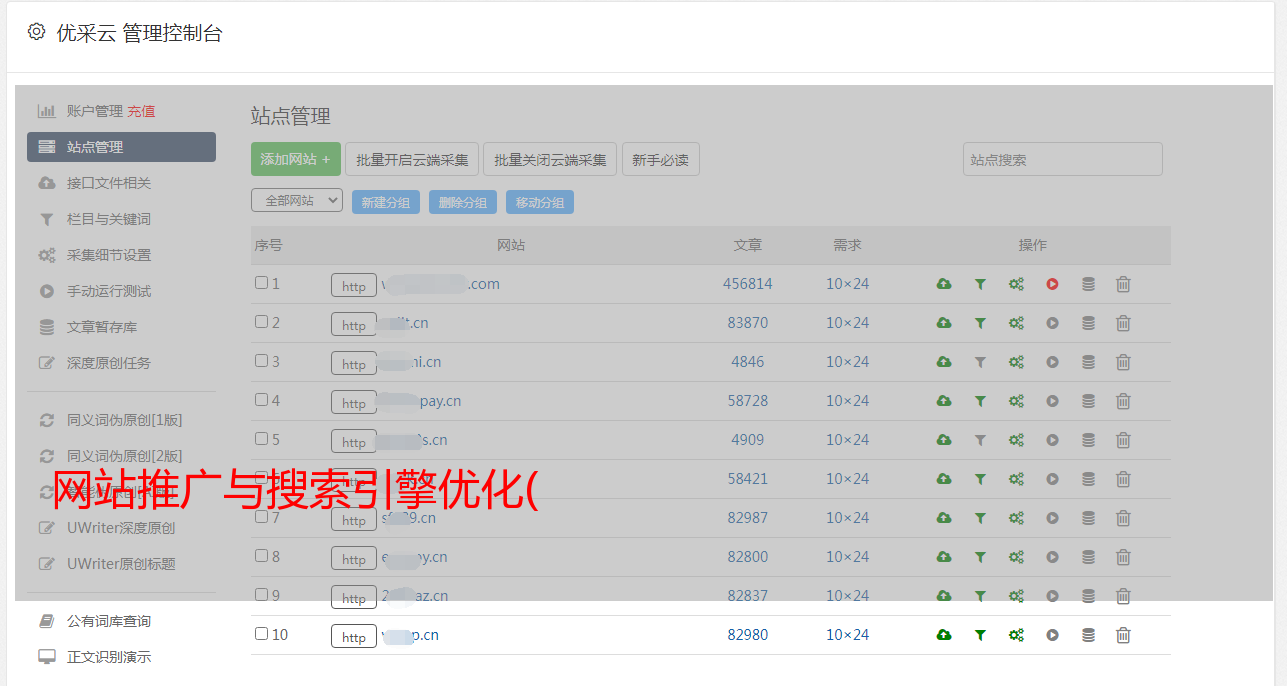Click the 添加网站 + button
Image resolution: width=1287 pixels, height=686 pixels.
point(295,159)
